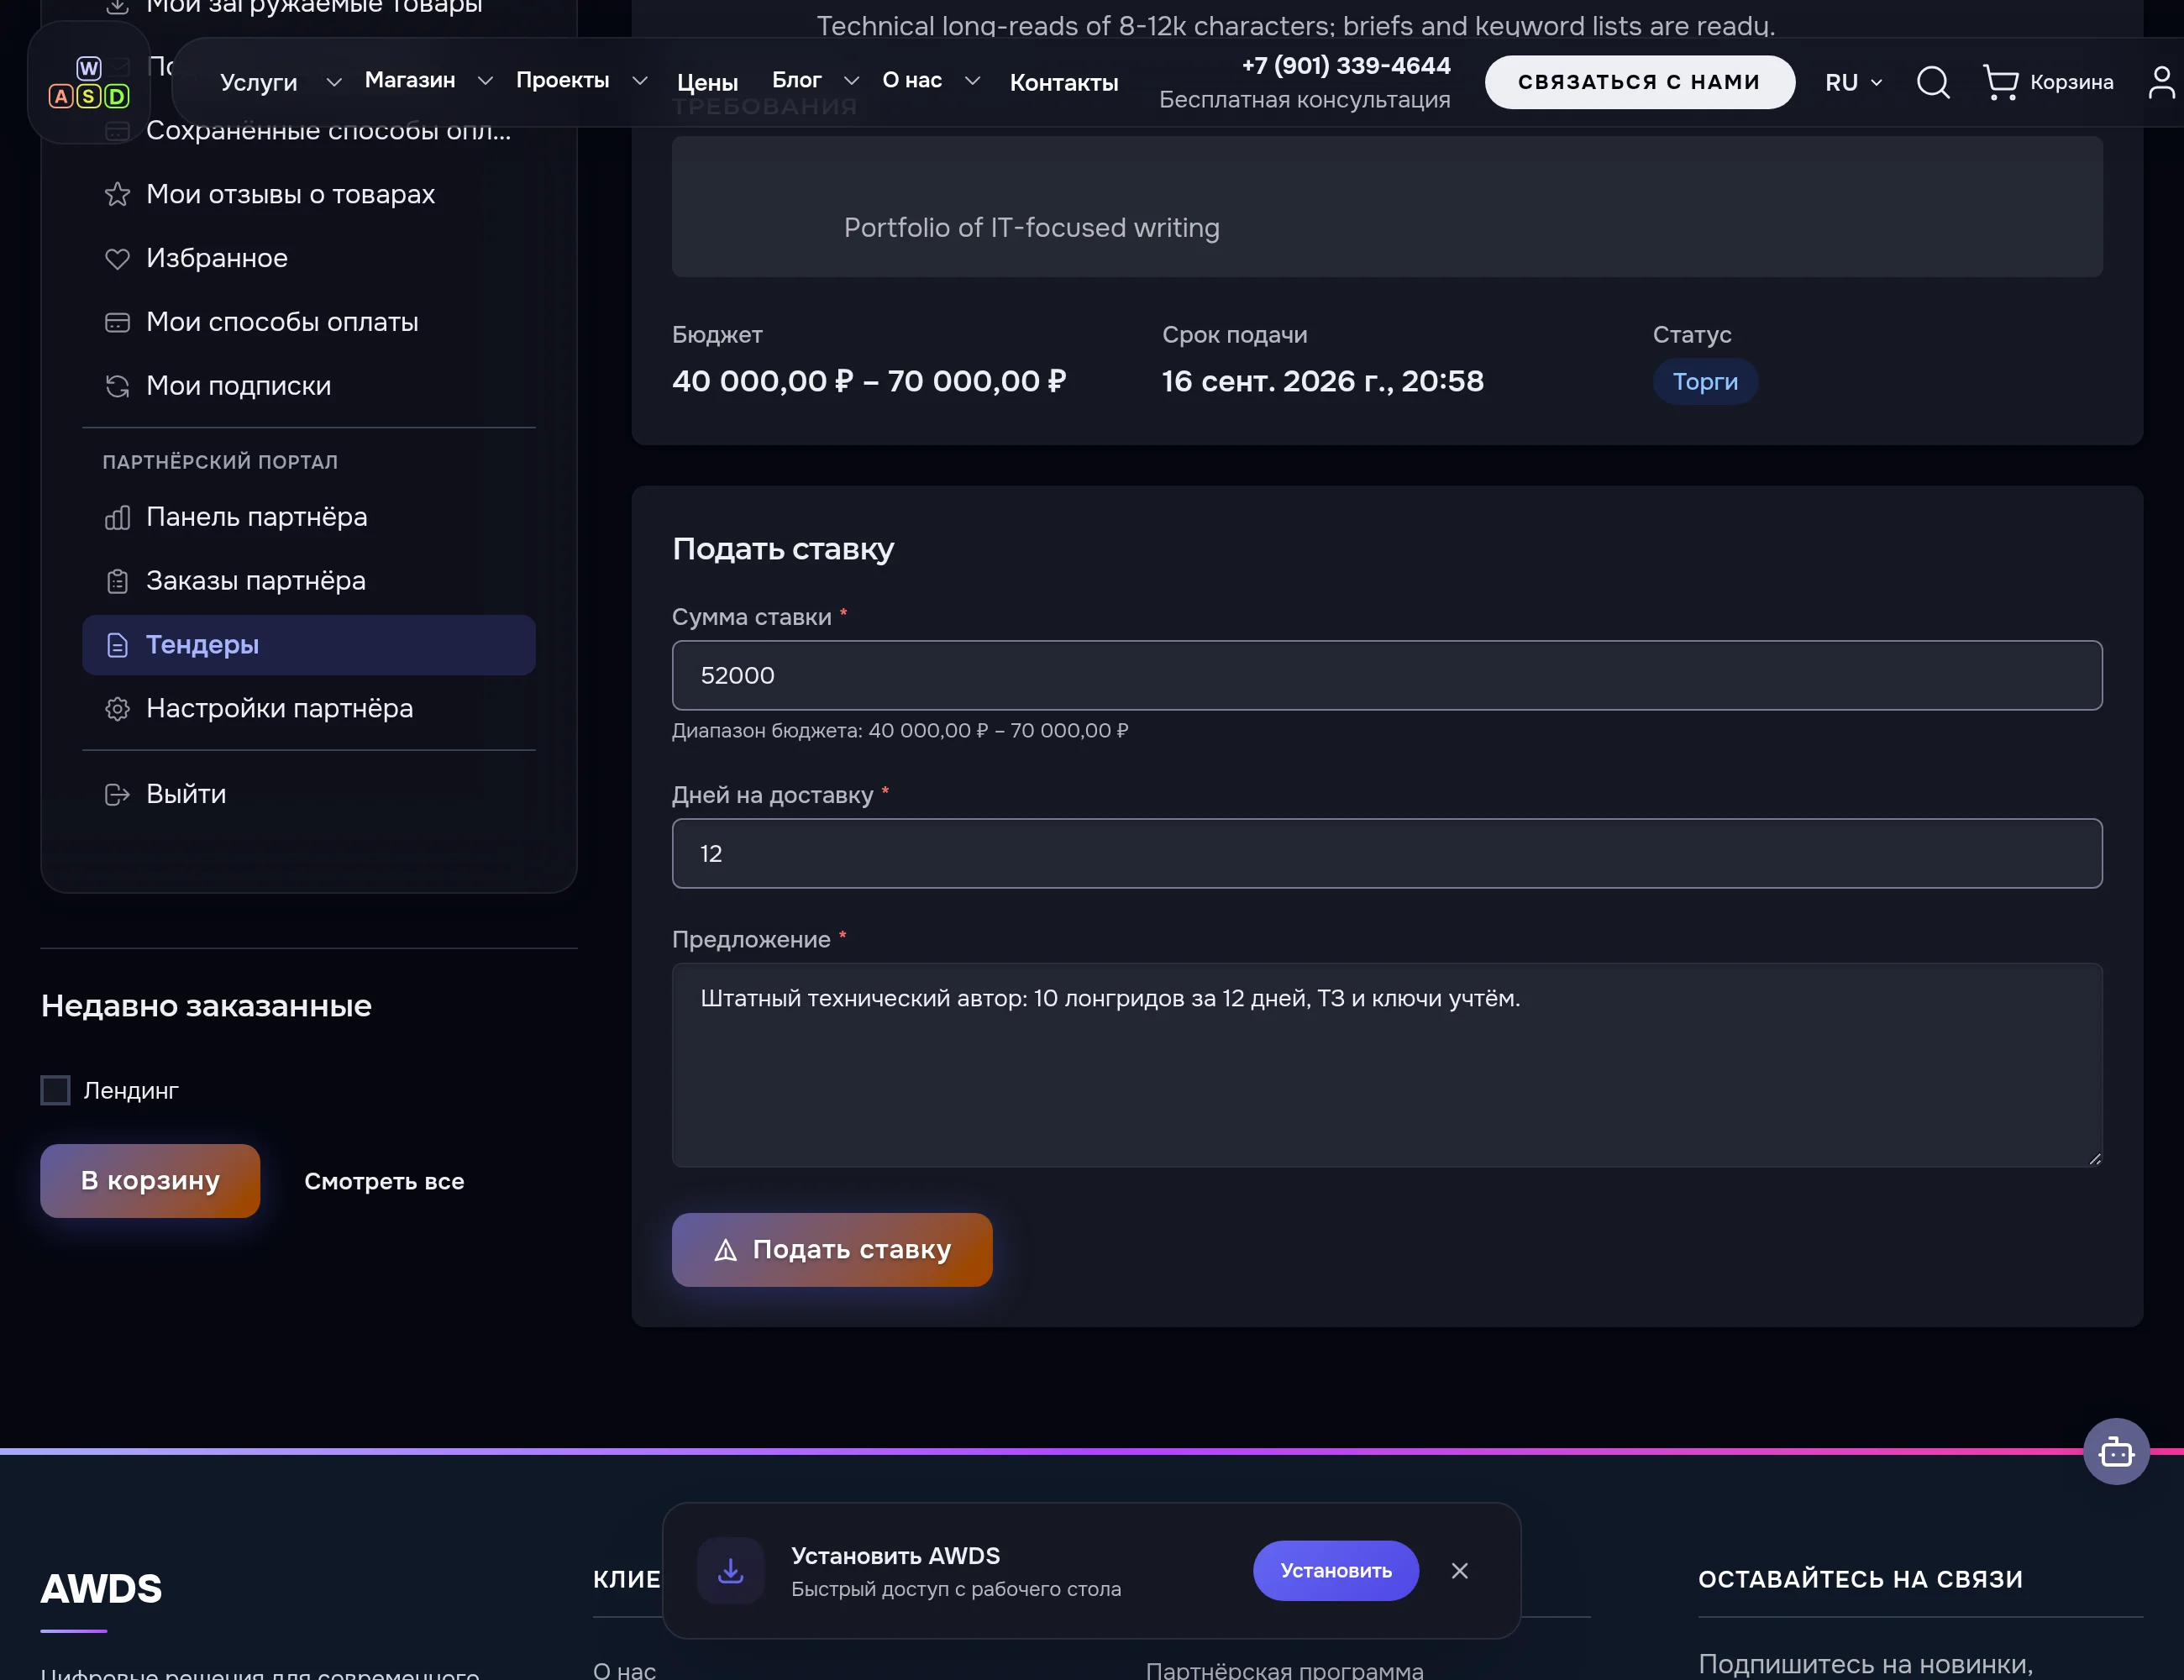
Task: Click the download icon in install banner
Action: click(x=731, y=1570)
